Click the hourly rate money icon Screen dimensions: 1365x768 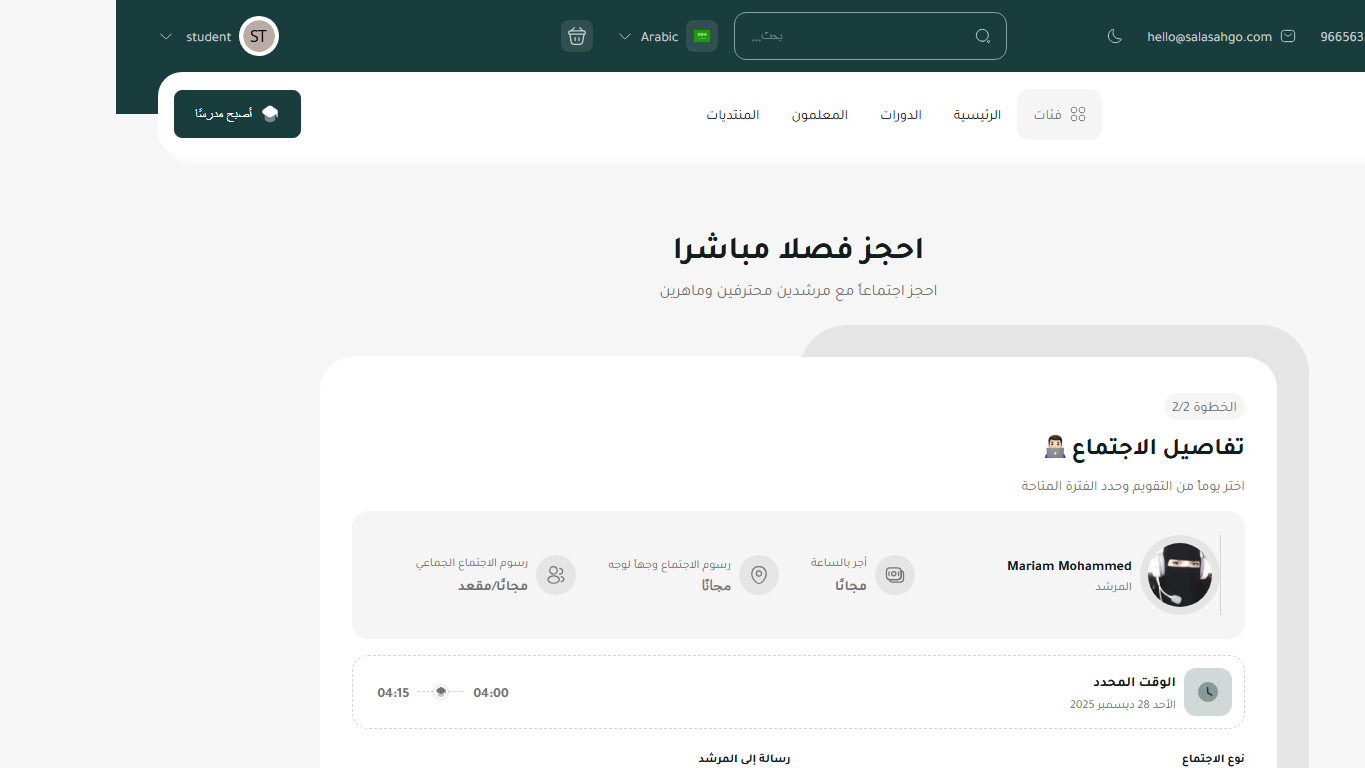[895, 575]
